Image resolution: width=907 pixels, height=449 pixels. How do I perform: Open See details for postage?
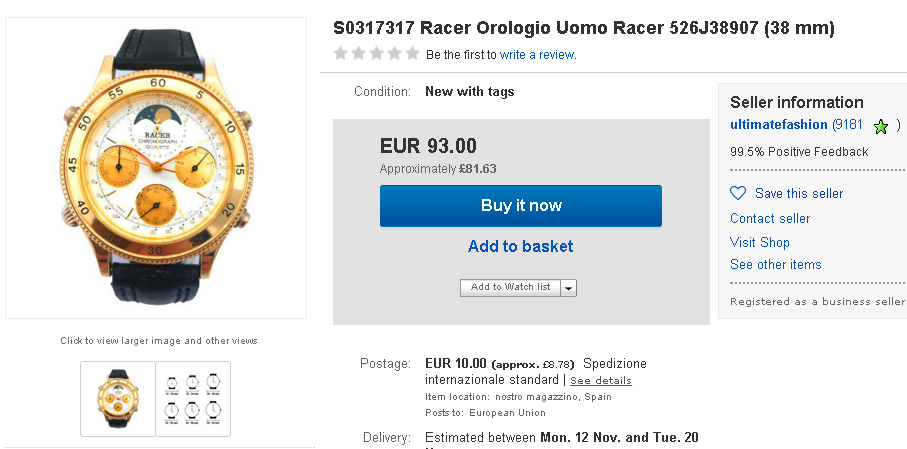click(601, 381)
